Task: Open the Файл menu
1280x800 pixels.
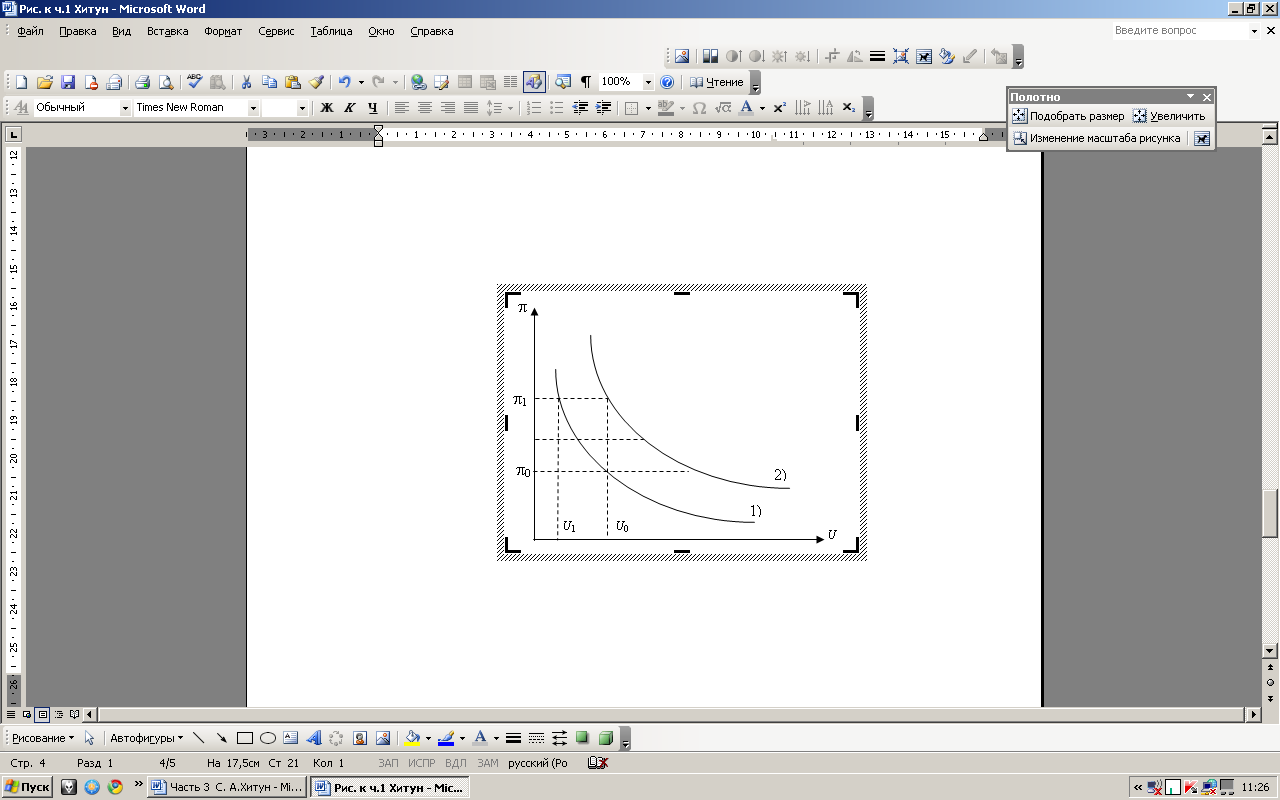Action: coord(30,31)
